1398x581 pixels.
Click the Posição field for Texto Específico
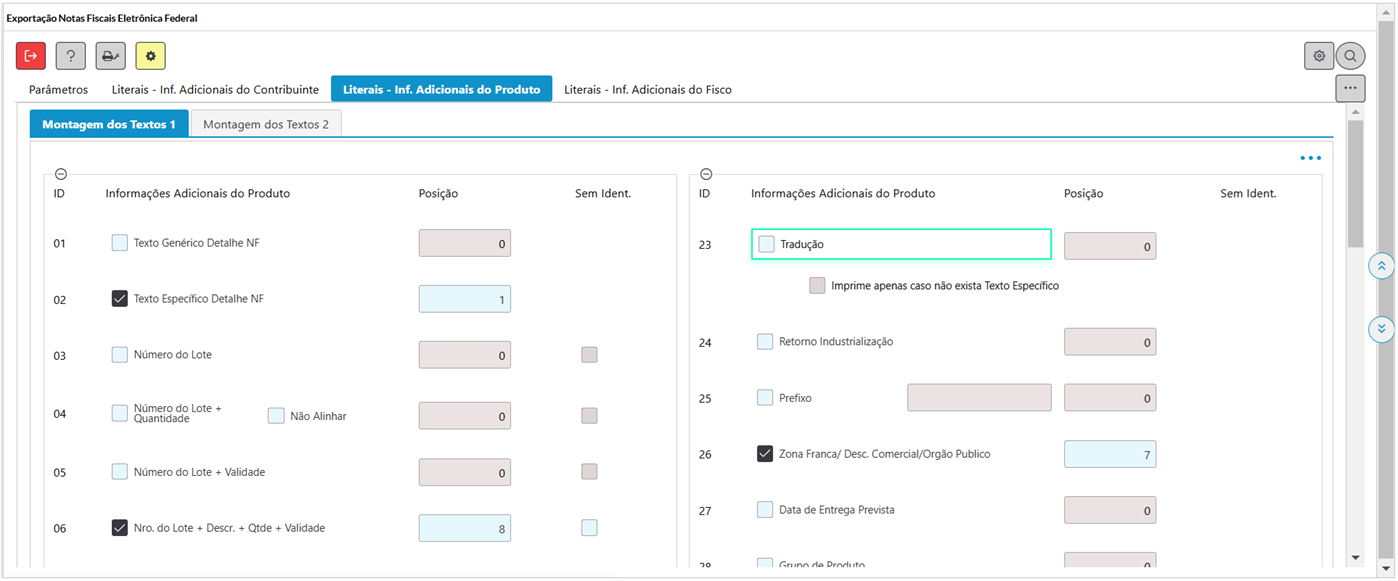(x=464, y=299)
